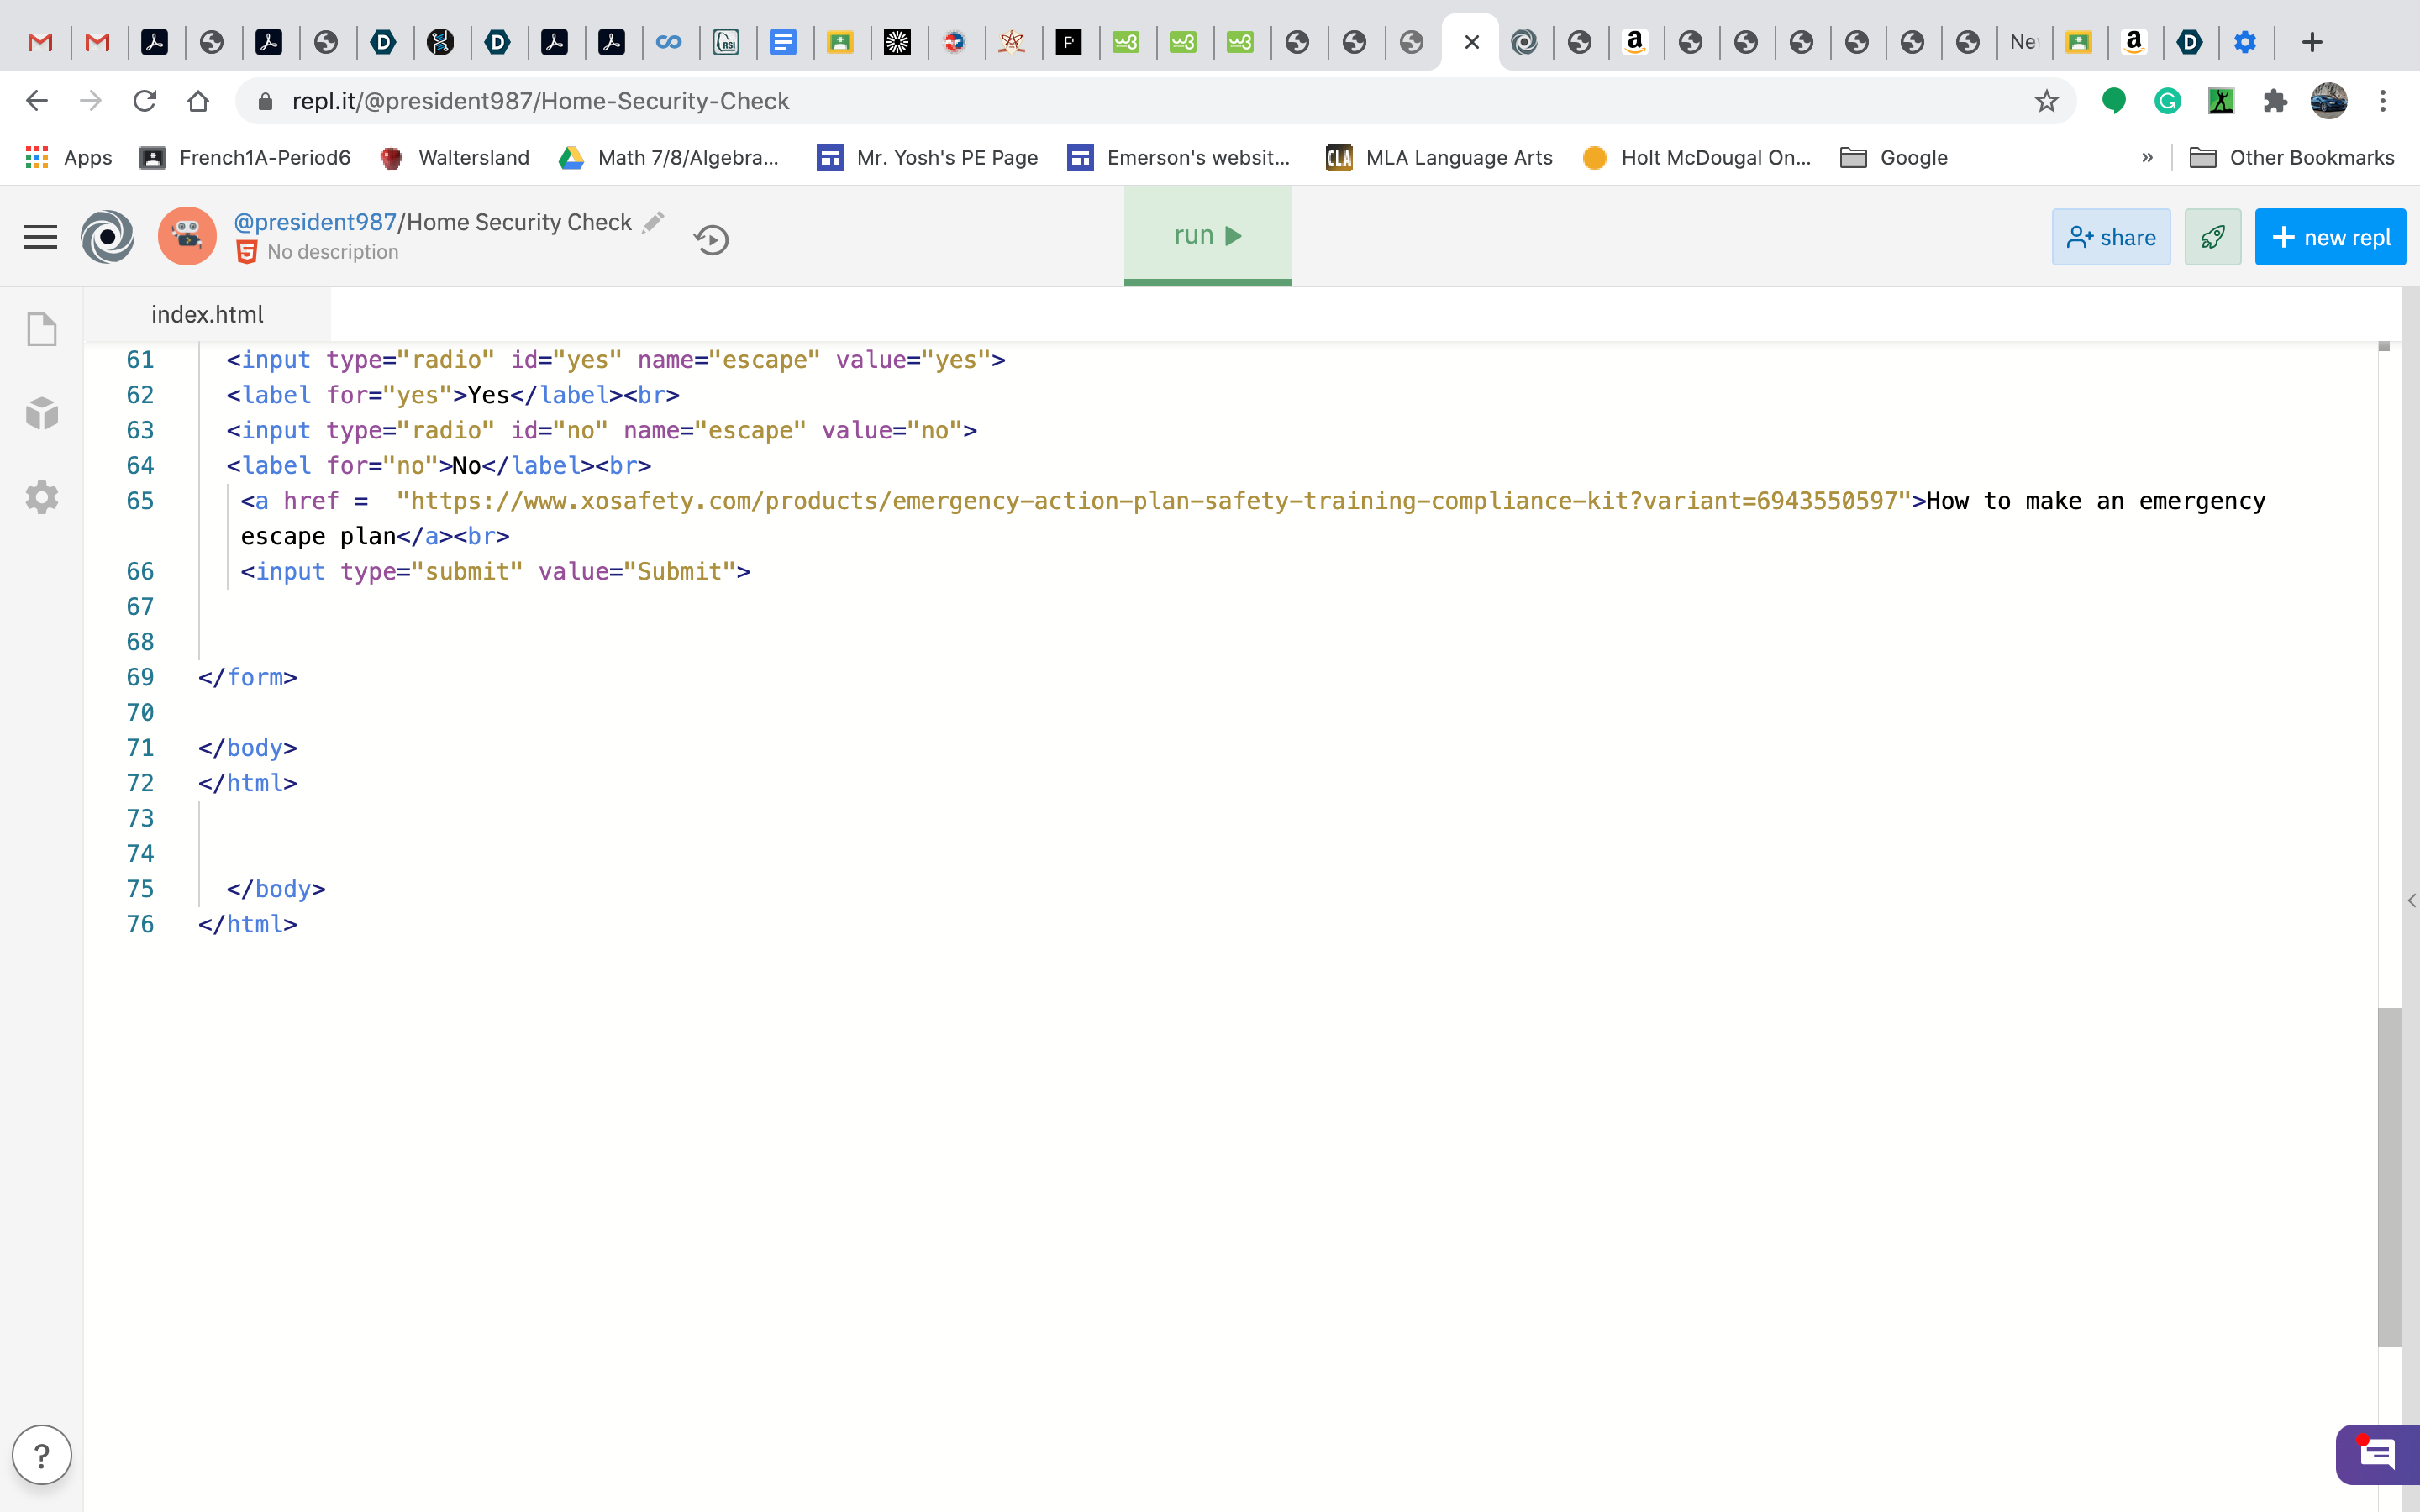Select the index.html file tab
This screenshot has width=2420, height=1512.
coord(207,315)
